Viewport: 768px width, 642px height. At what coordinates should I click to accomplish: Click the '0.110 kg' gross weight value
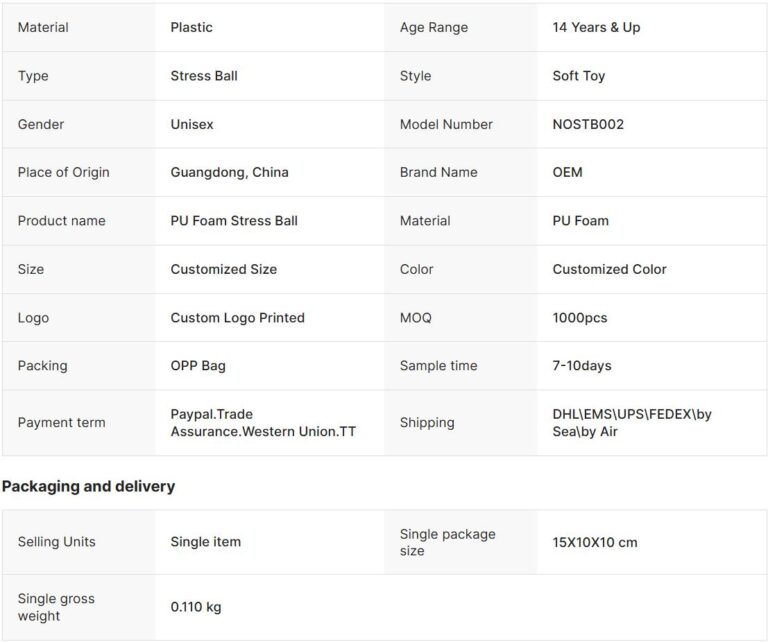196,607
